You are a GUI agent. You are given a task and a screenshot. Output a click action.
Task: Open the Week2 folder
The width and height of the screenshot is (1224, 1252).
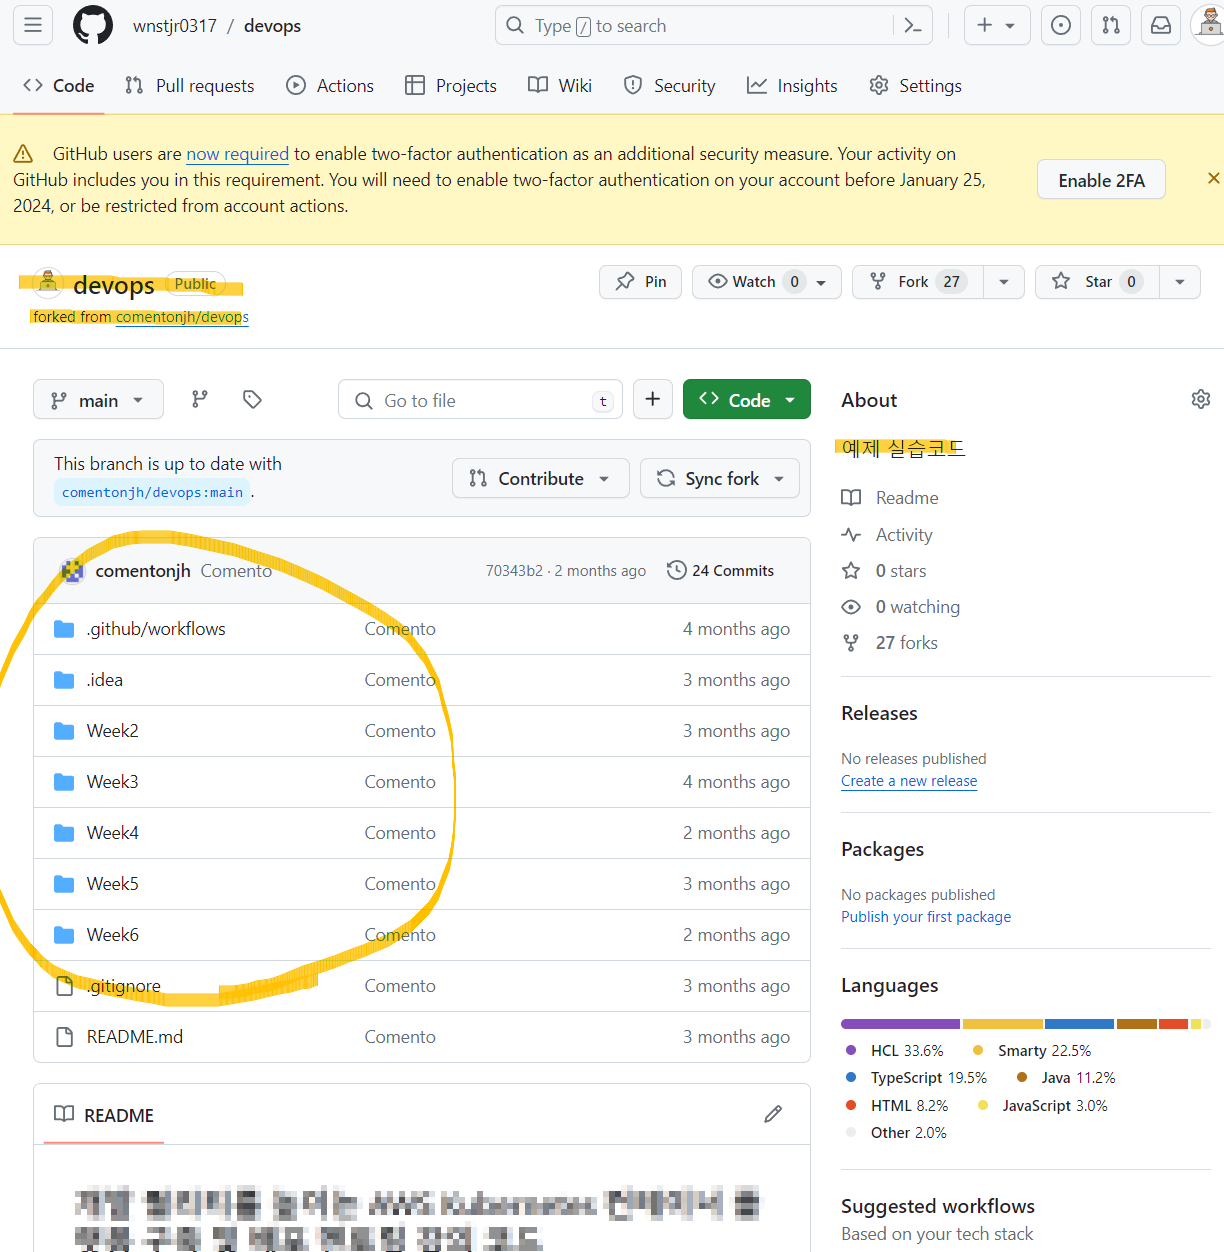click(113, 731)
